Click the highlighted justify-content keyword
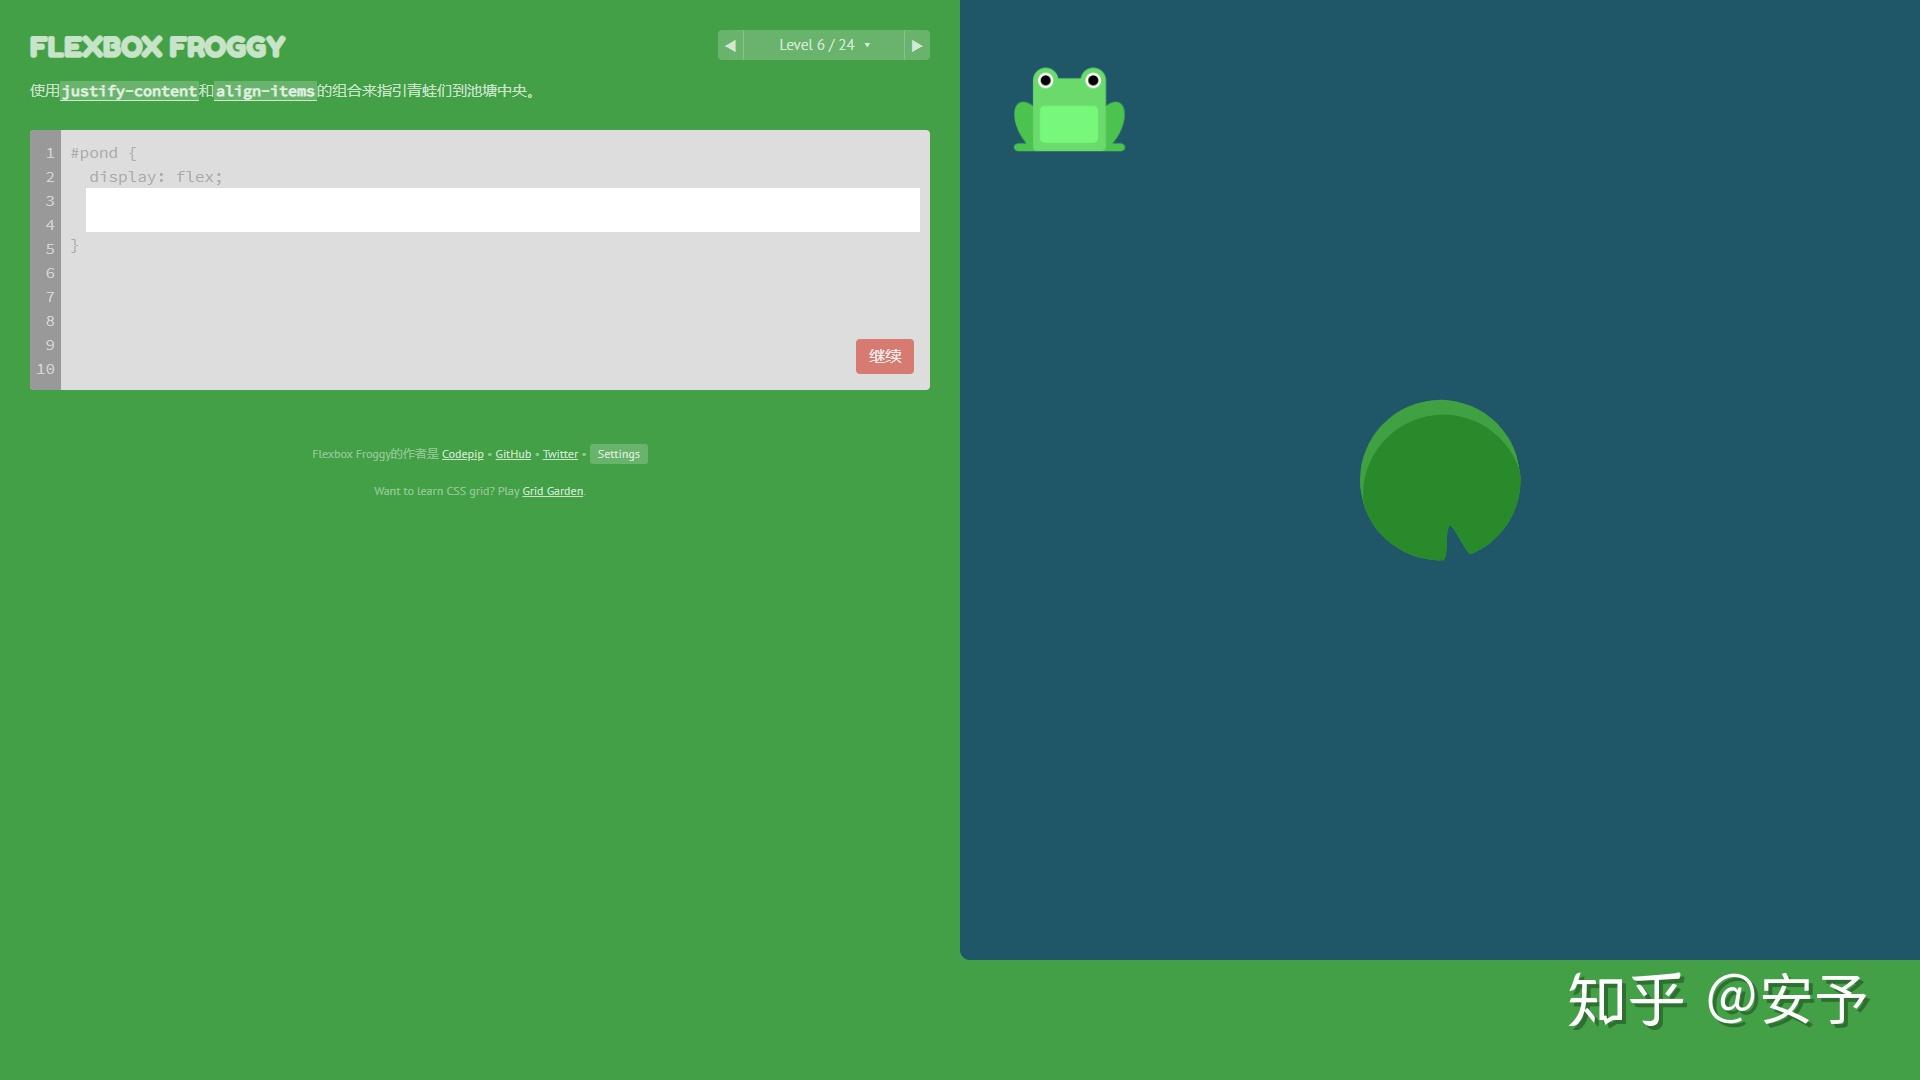The image size is (1920, 1080). [130, 91]
